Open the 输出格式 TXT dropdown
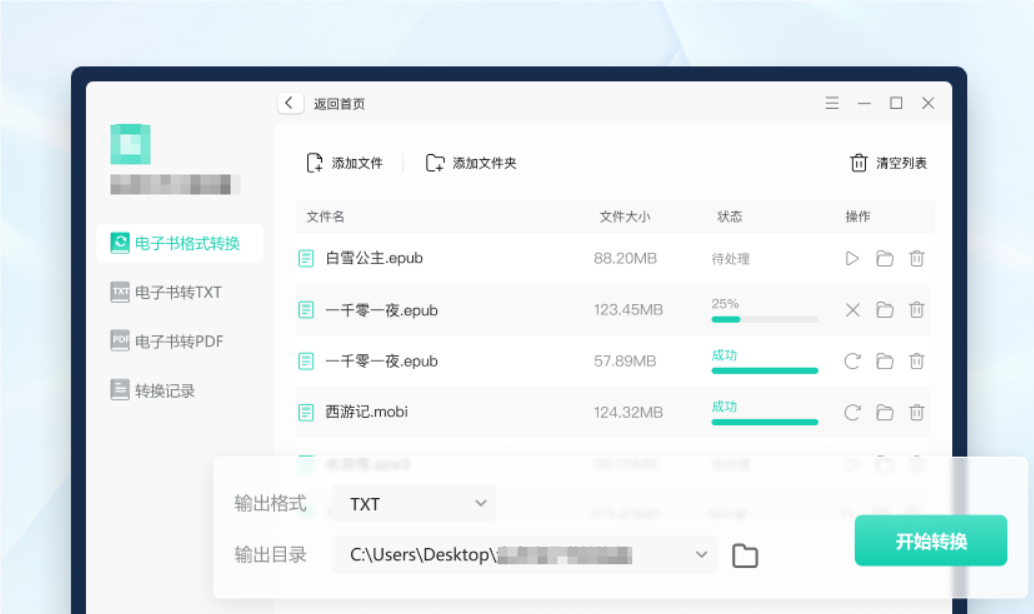 414,504
